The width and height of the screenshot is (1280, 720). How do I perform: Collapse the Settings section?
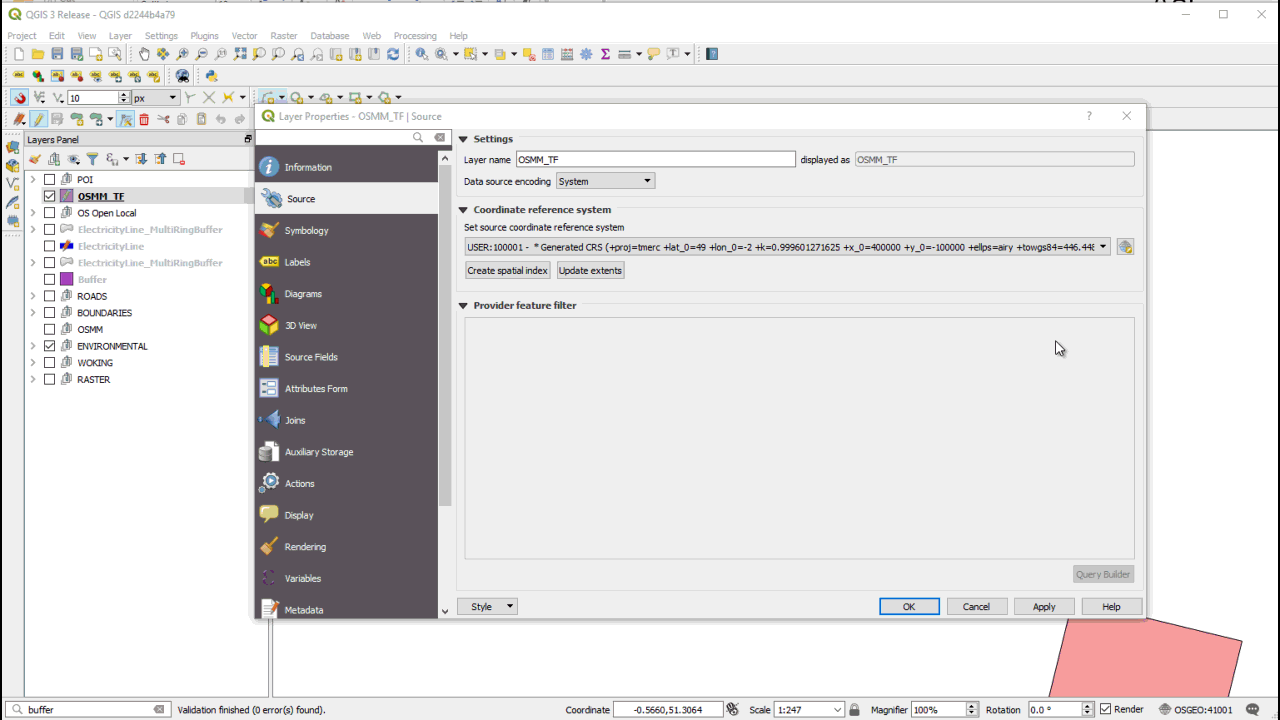(x=463, y=139)
